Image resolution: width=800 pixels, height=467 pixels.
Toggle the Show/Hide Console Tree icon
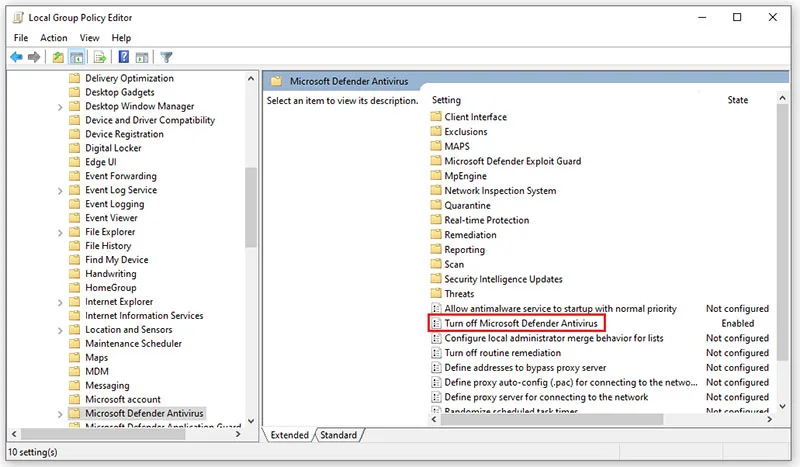tap(77, 57)
